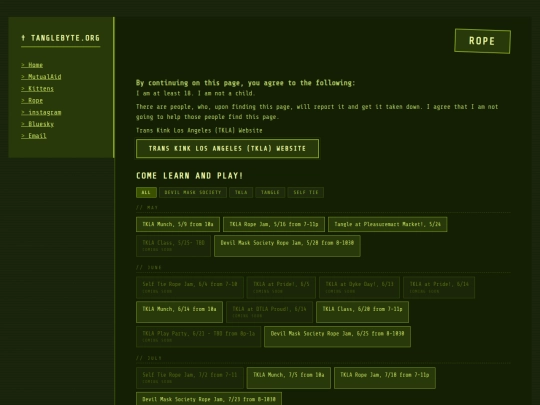Click 'By continuing on this page' heading
This screenshot has height=405, width=540.
245,83
